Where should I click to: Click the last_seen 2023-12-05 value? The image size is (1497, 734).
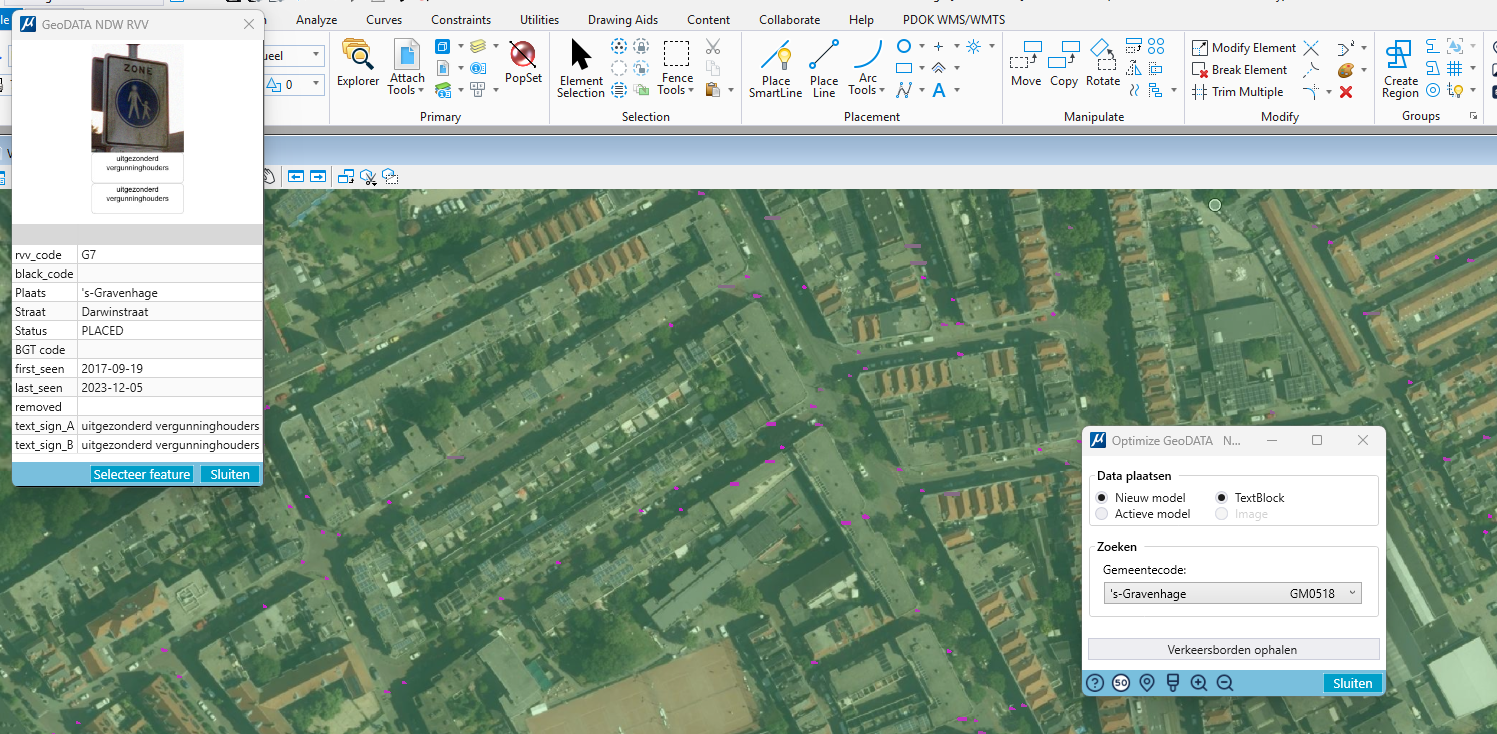tap(169, 388)
